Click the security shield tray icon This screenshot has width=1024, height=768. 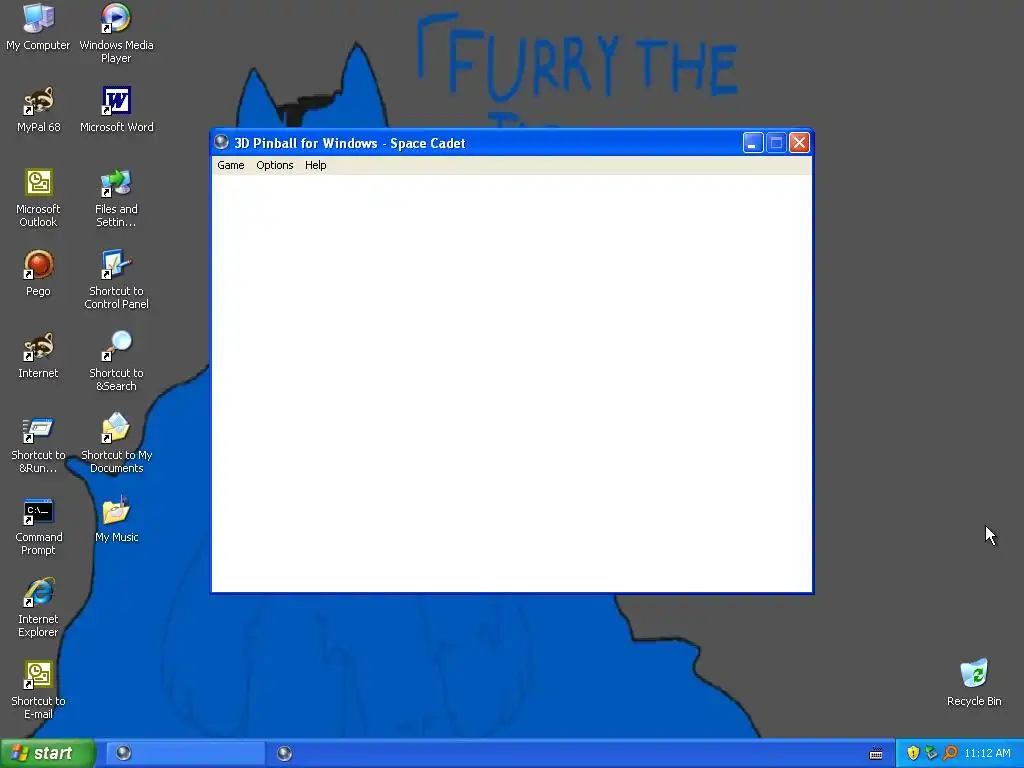[913, 753]
